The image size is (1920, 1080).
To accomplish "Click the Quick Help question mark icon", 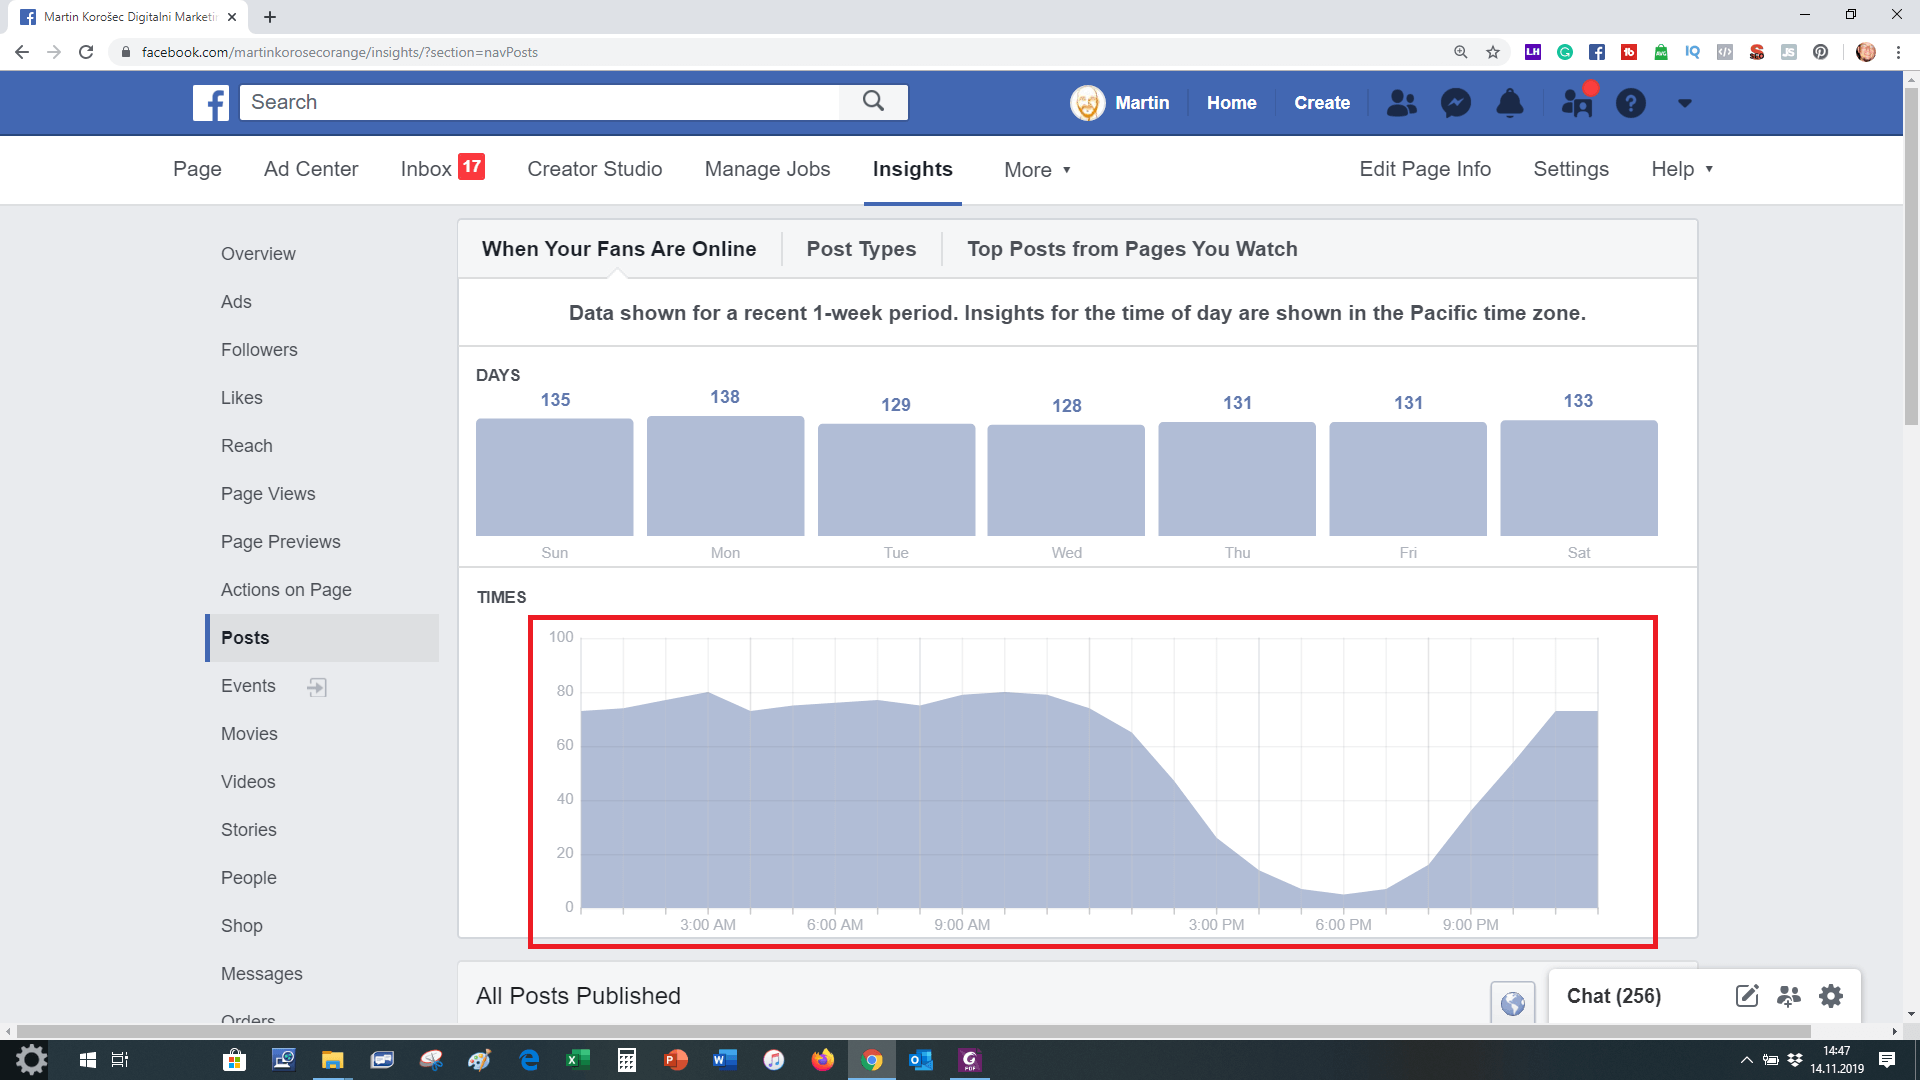I will tap(1630, 103).
